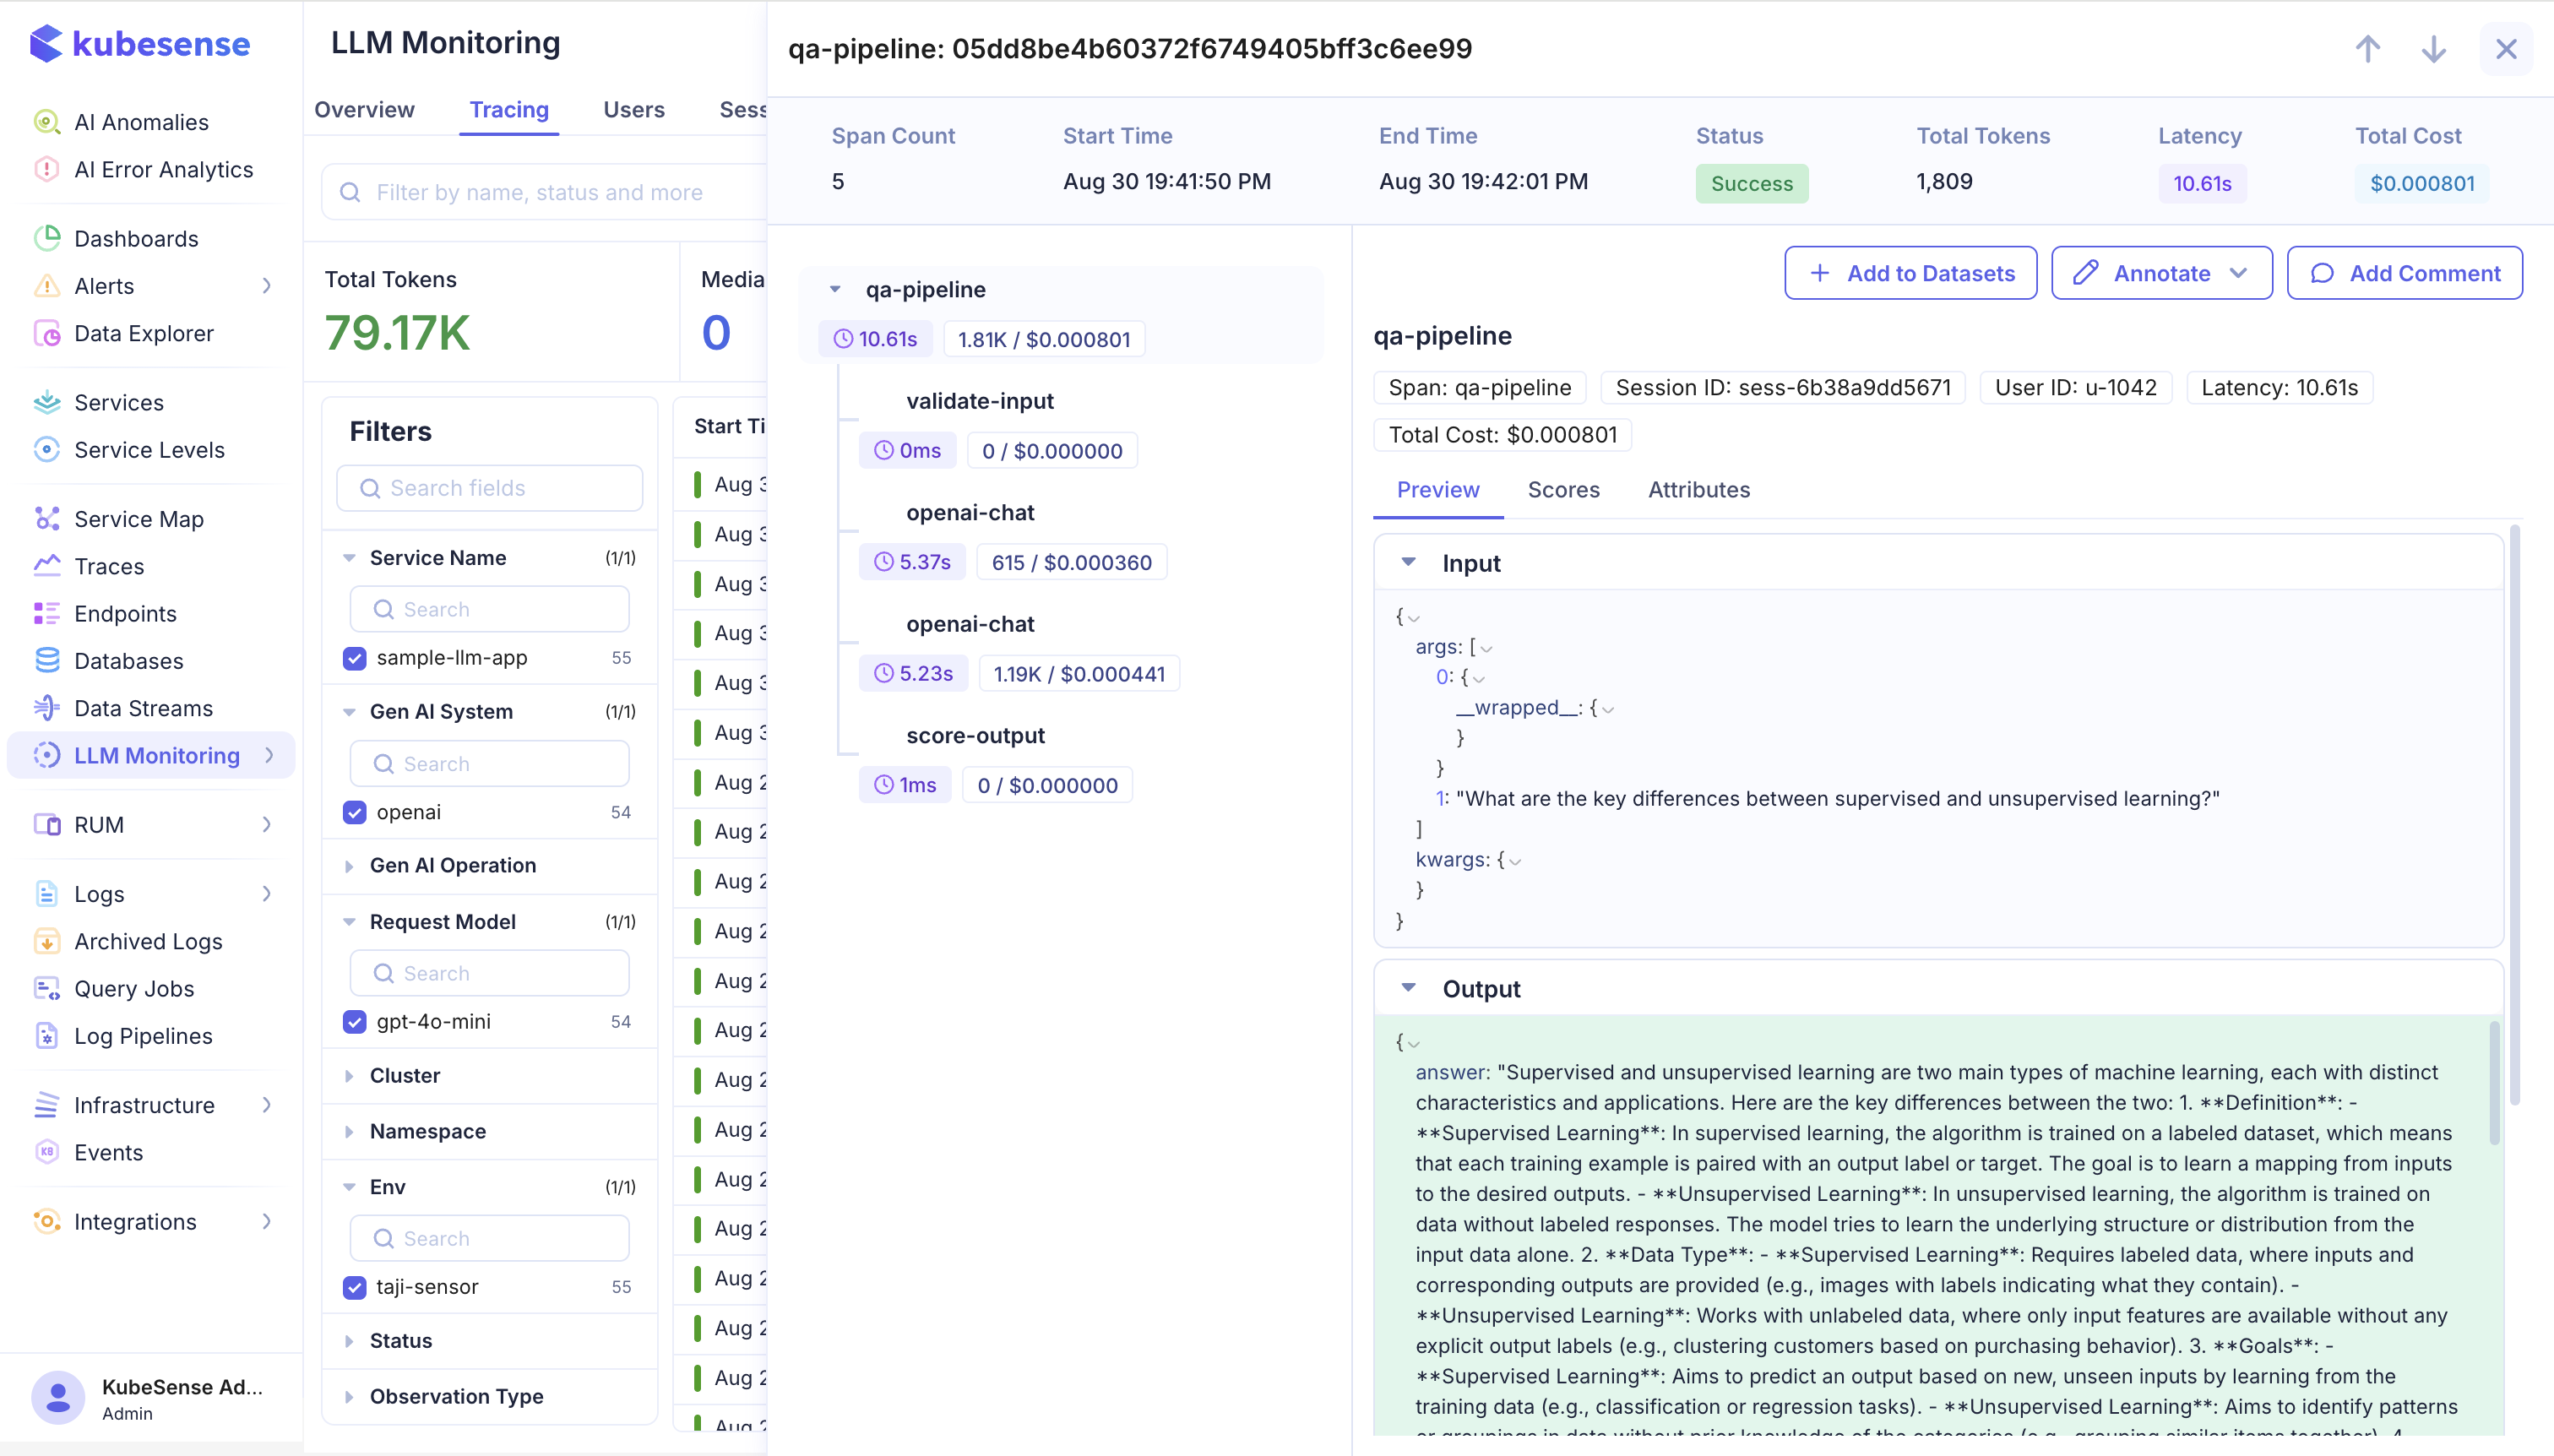Select the score-output span
The width and height of the screenshot is (2554, 1456).
tap(975, 736)
